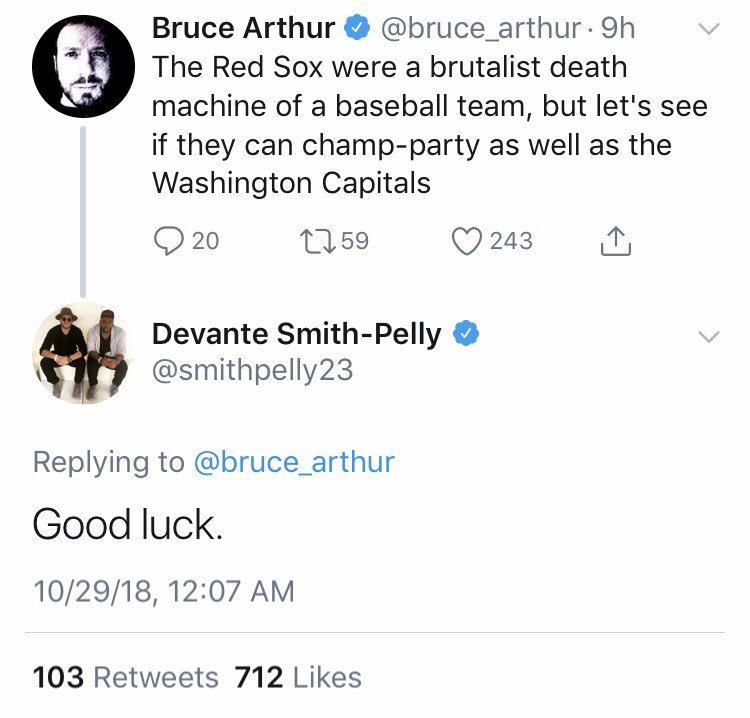750x718 pixels.
Task: Expand options chevron on Bruce Arthur's tweet
Action: 707,31
